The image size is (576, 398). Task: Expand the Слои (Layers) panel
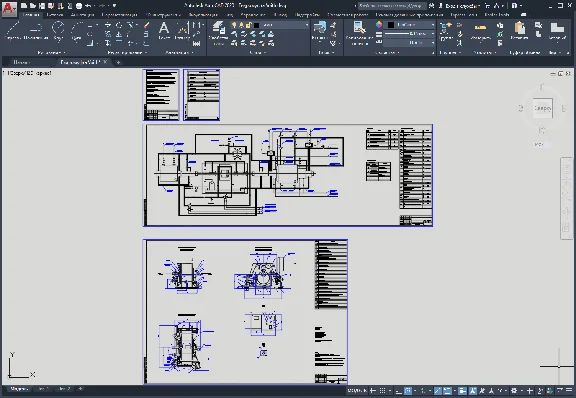pos(258,53)
